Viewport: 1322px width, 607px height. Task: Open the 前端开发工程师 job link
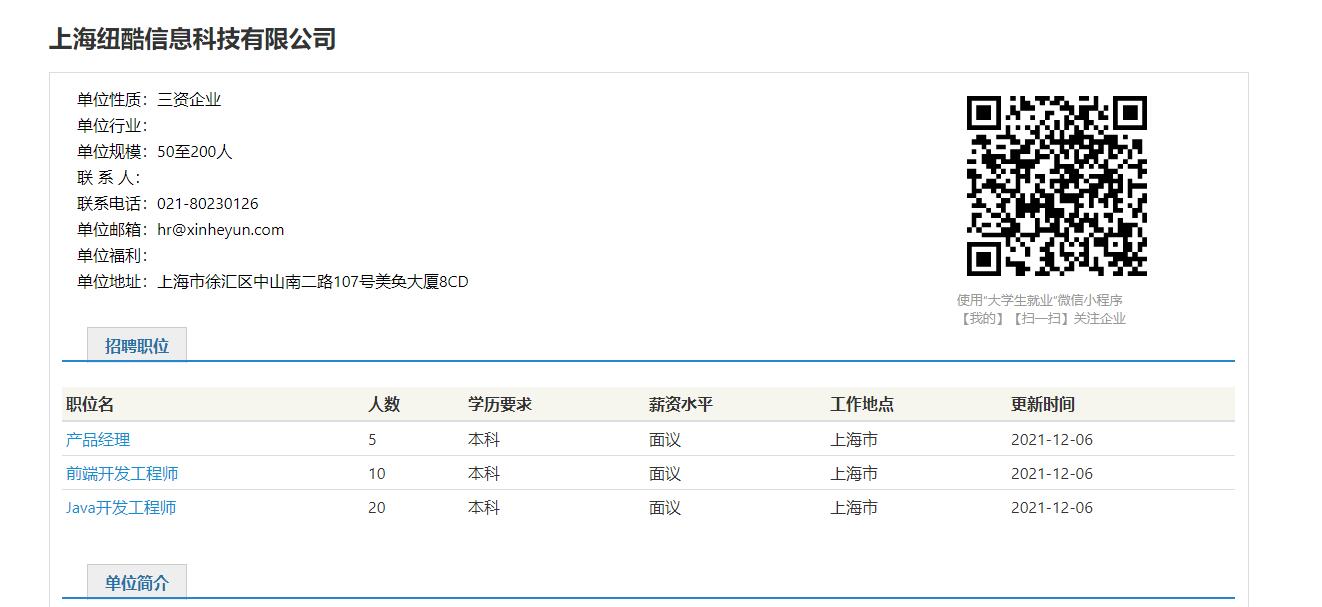coord(122,474)
